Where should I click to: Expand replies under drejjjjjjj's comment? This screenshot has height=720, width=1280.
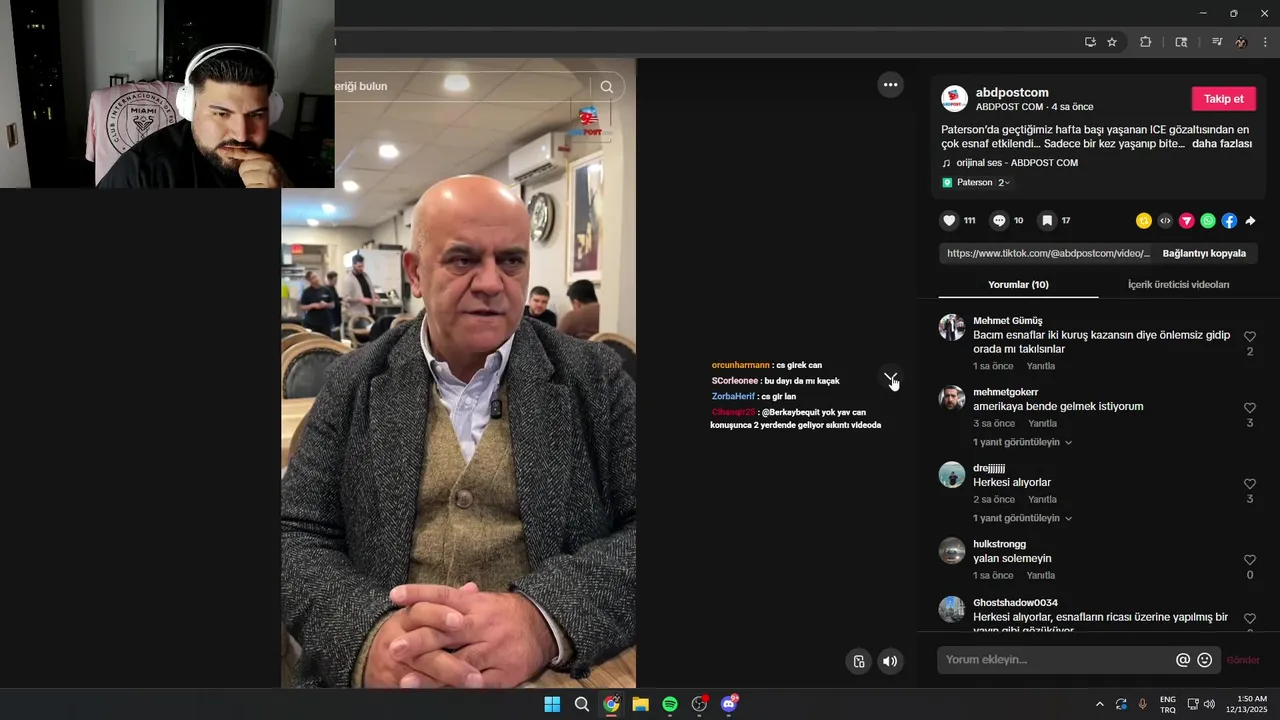point(1022,518)
